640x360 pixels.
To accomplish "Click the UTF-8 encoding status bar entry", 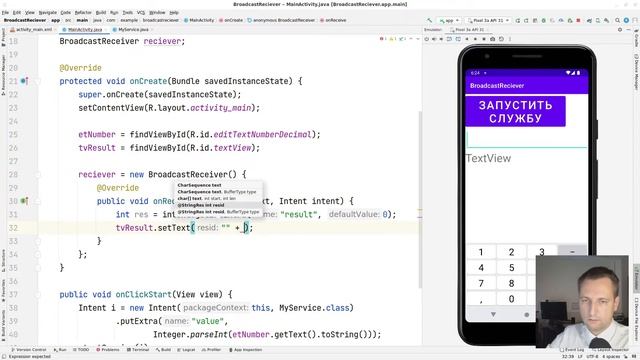I will 593,356.
